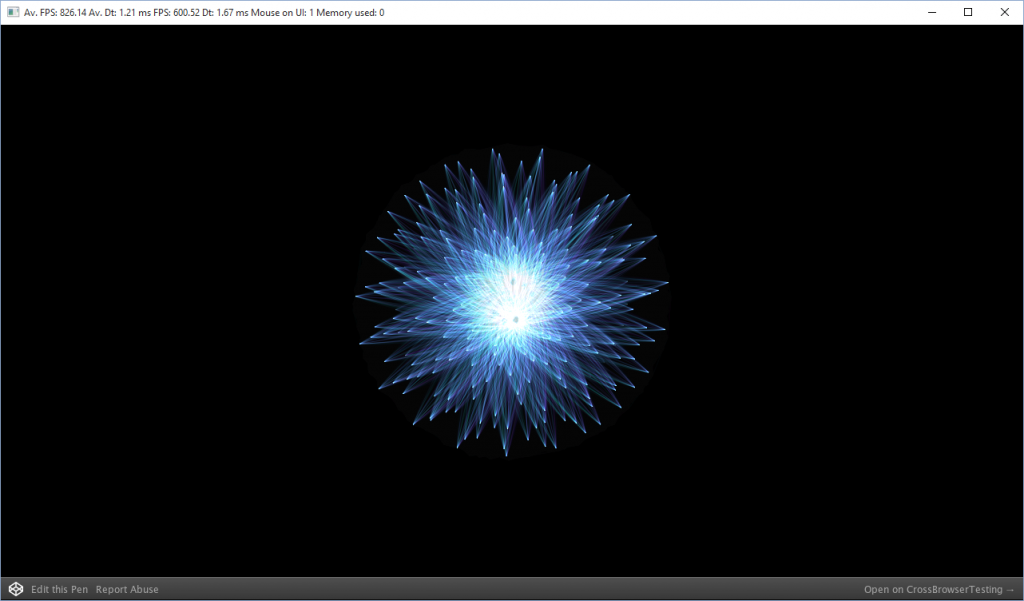Click the bottom-most petal tip of the flower
This screenshot has width=1024, height=601.
(506, 455)
